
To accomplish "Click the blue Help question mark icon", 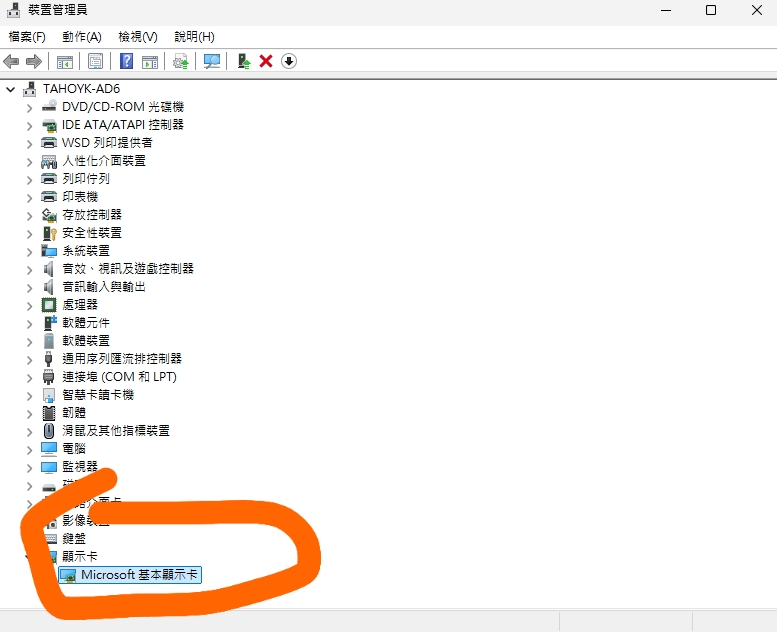I will tap(127, 62).
